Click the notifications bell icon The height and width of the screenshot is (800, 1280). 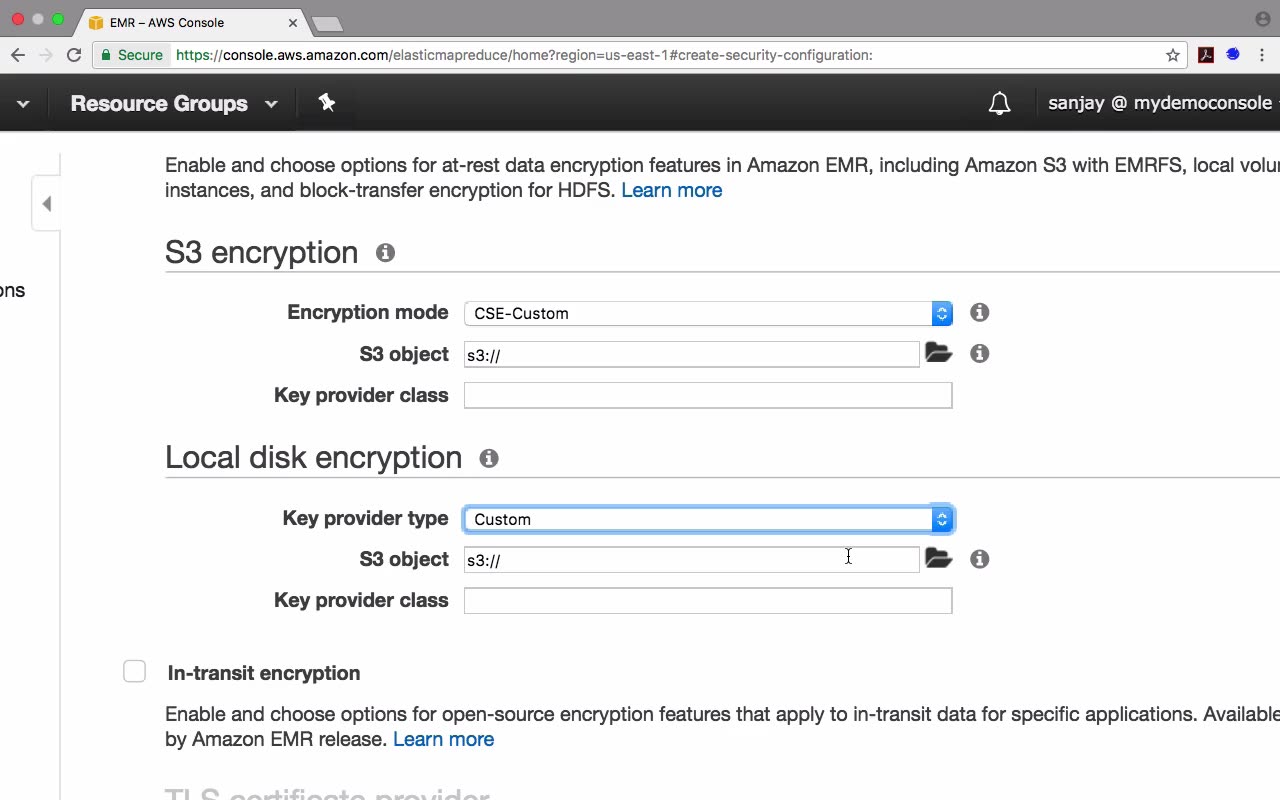click(999, 104)
